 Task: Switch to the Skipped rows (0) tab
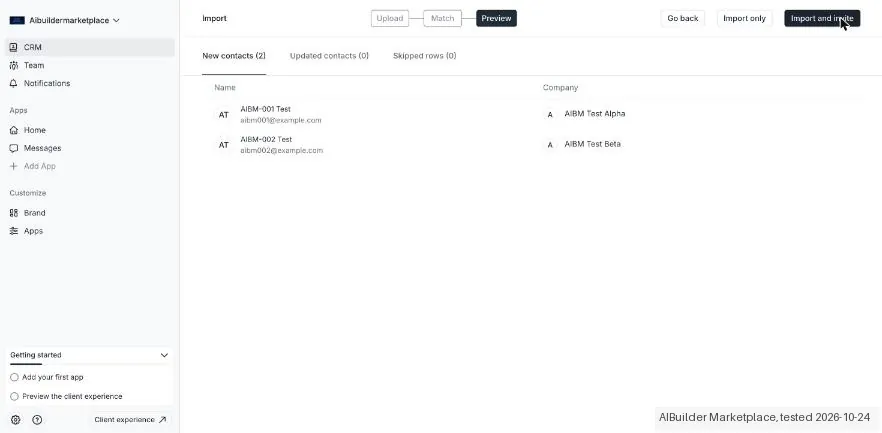coord(425,56)
